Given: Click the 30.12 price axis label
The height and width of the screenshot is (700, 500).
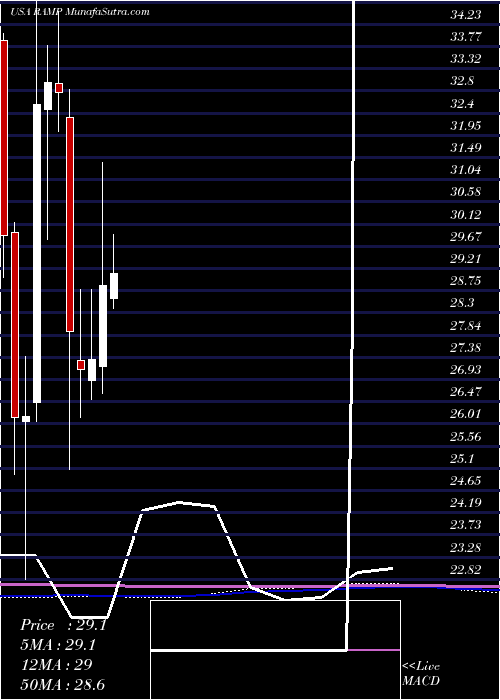Looking at the screenshot, I should [466, 215].
